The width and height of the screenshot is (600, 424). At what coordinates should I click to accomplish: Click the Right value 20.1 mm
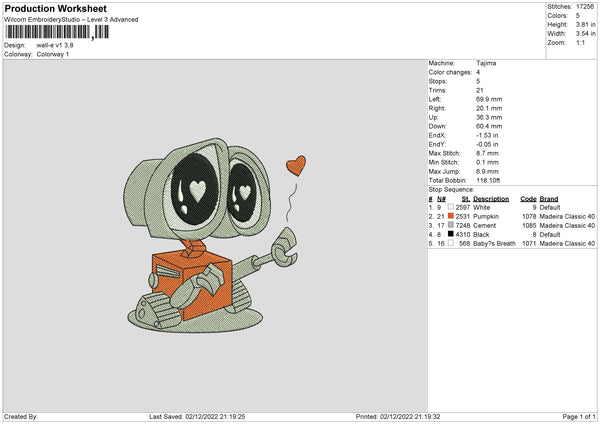[x=489, y=108]
